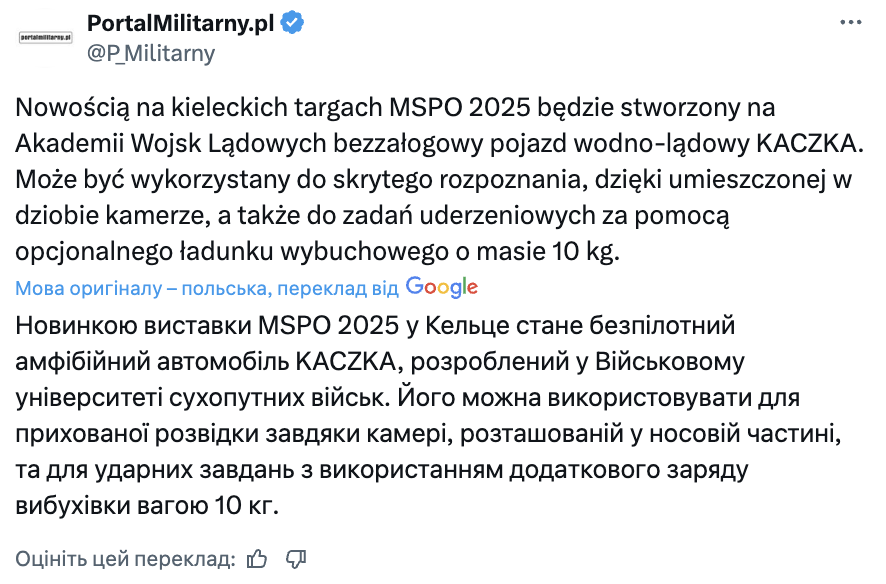Click the 'Мова оригіналу – польська' translation link
This screenshot has width=886, height=584.
click(x=145, y=287)
